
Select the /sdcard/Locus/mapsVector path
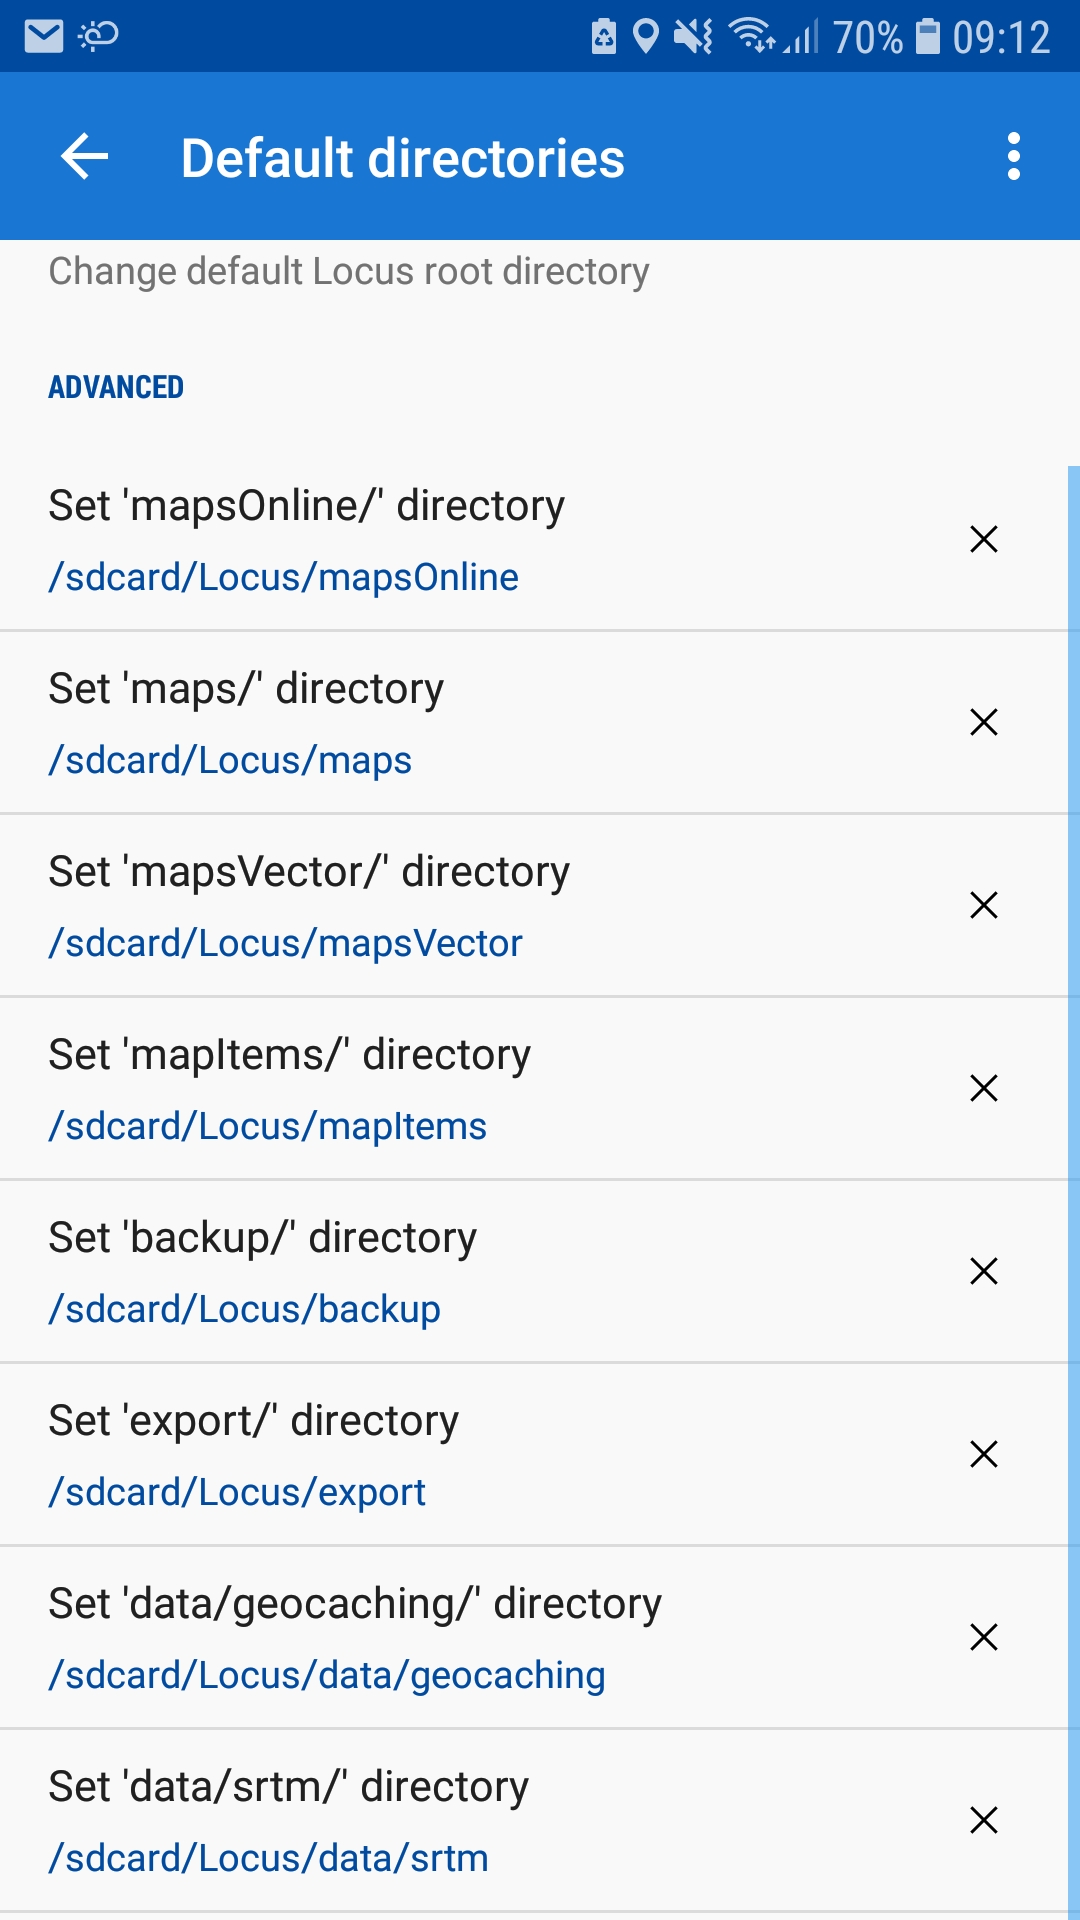pos(286,943)
